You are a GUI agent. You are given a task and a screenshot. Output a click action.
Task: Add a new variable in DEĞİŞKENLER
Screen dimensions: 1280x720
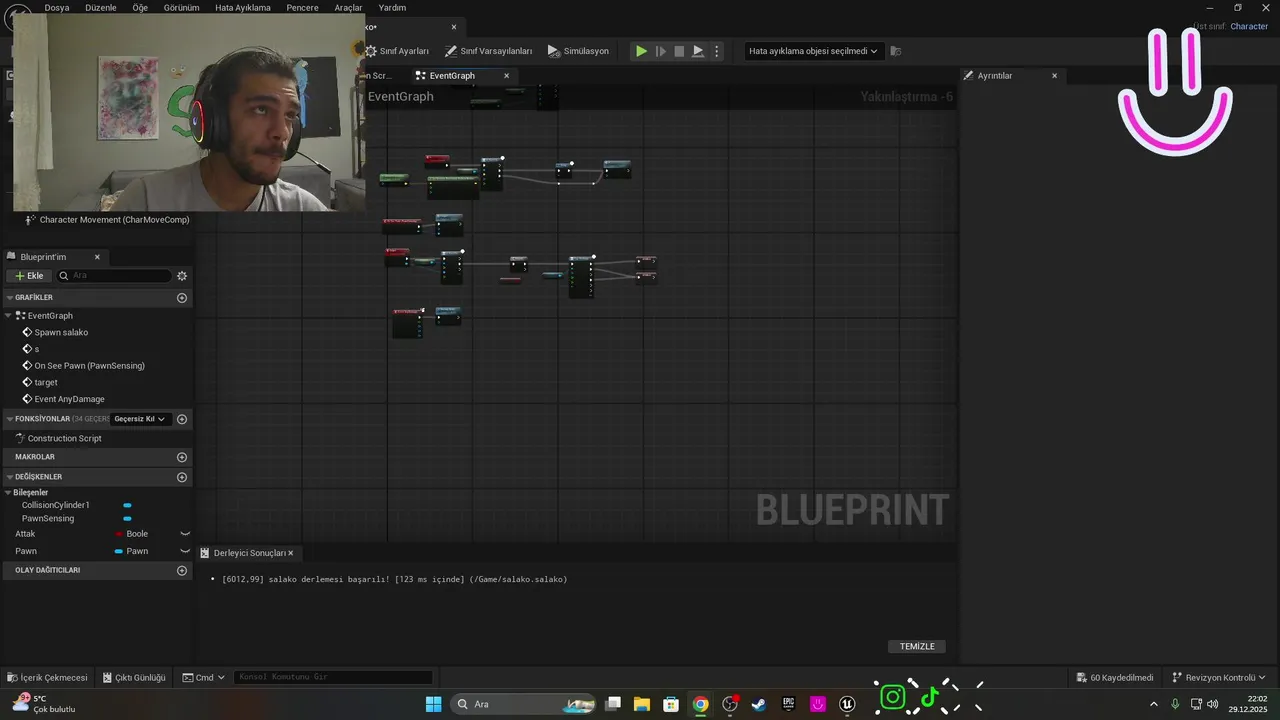pyautogui.click(x=182, y=477)
